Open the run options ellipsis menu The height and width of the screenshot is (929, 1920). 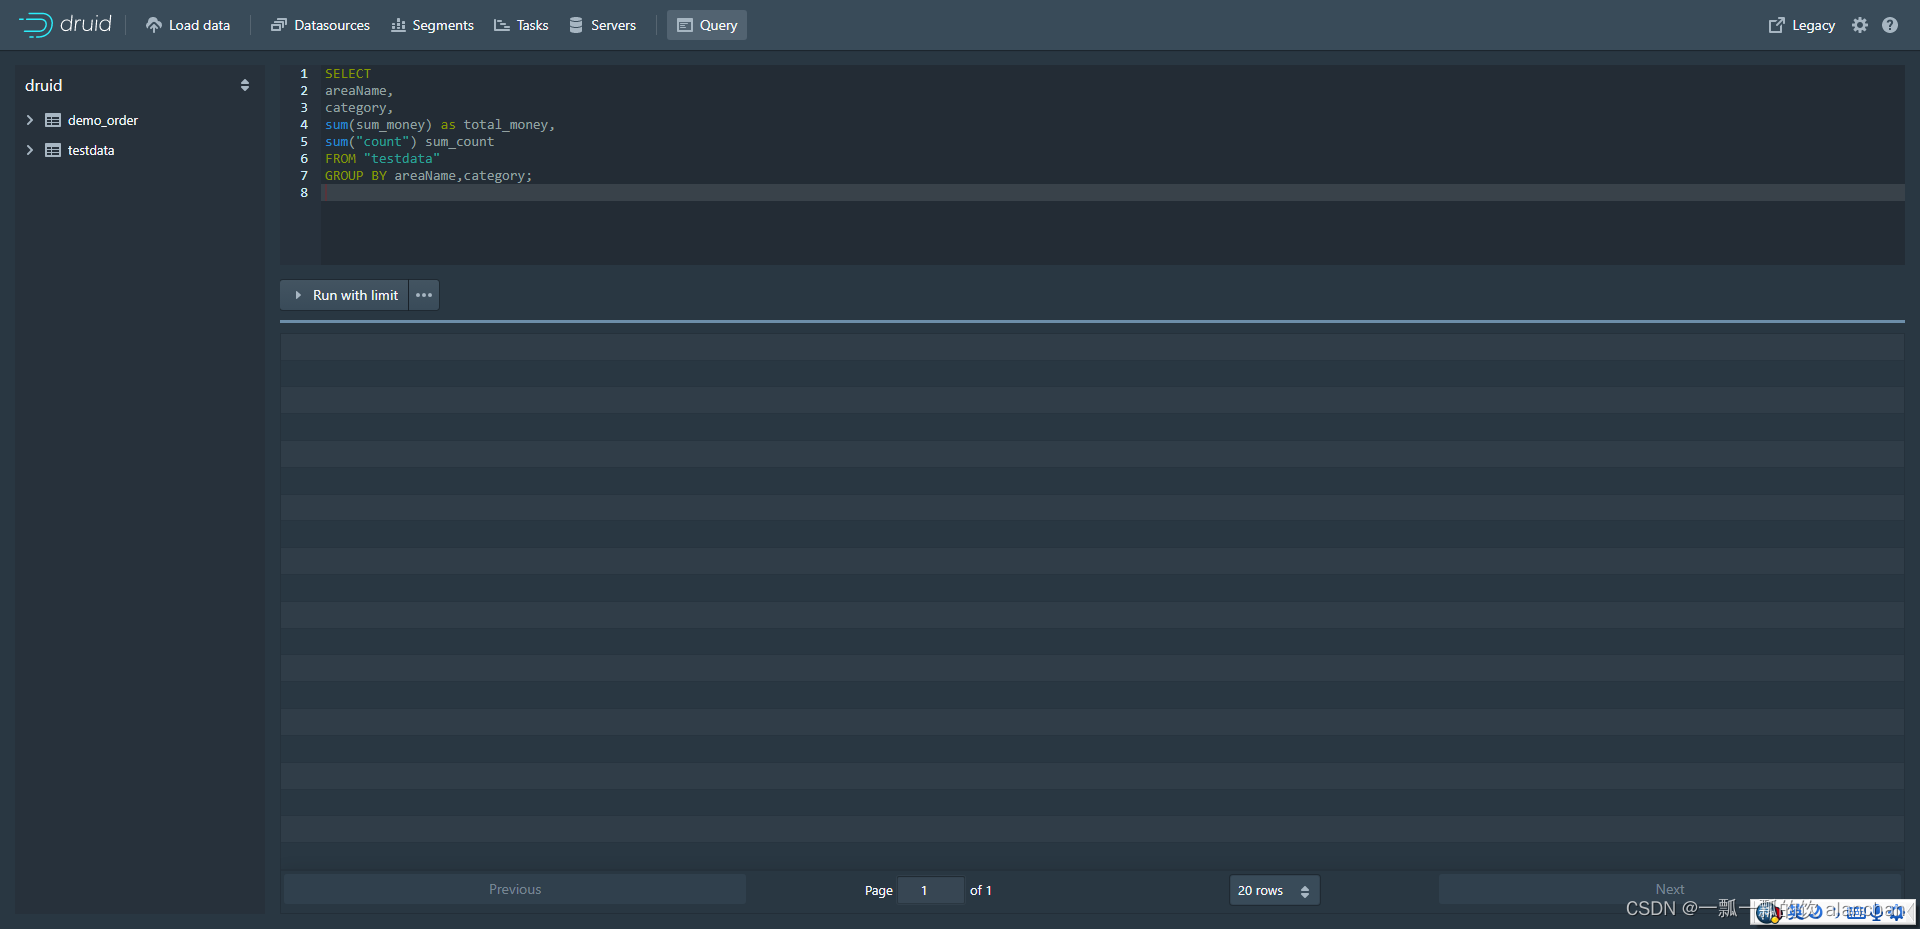[x=424, y=295]
